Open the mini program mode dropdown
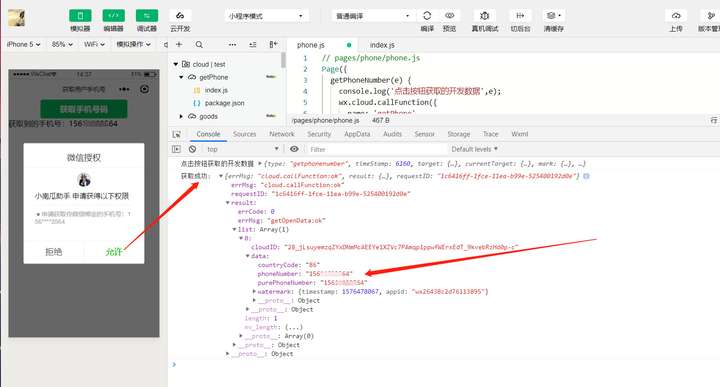Viewport: 720px width, 387px height. pyautogui.click(x=266, y=16)
